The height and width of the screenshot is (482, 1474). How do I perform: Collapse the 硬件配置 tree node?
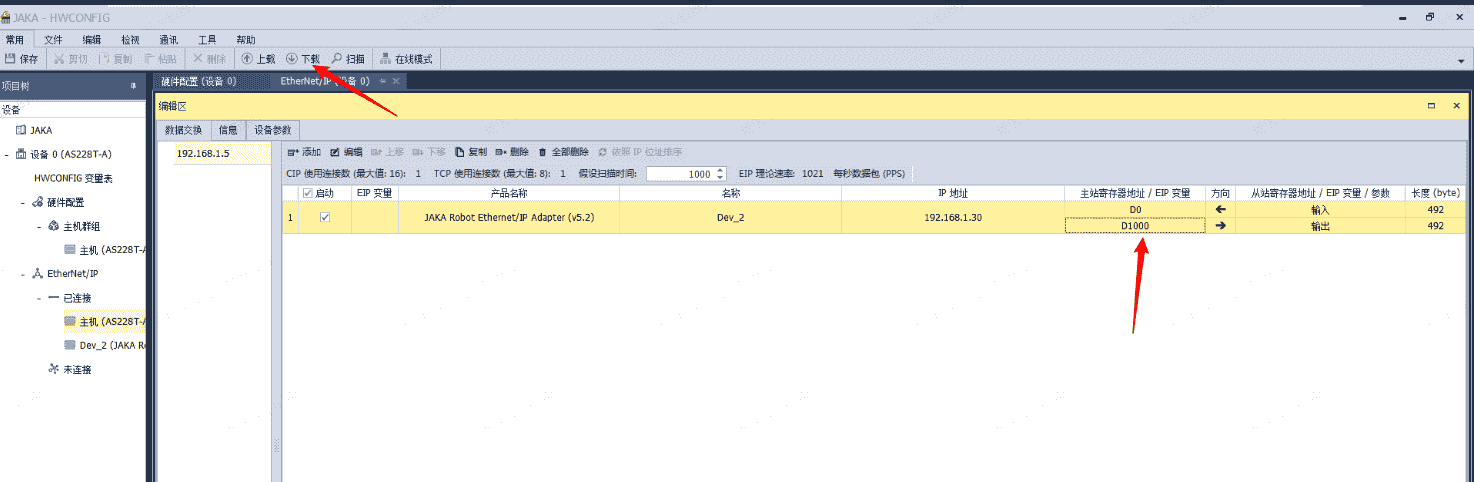pos(23,202)
